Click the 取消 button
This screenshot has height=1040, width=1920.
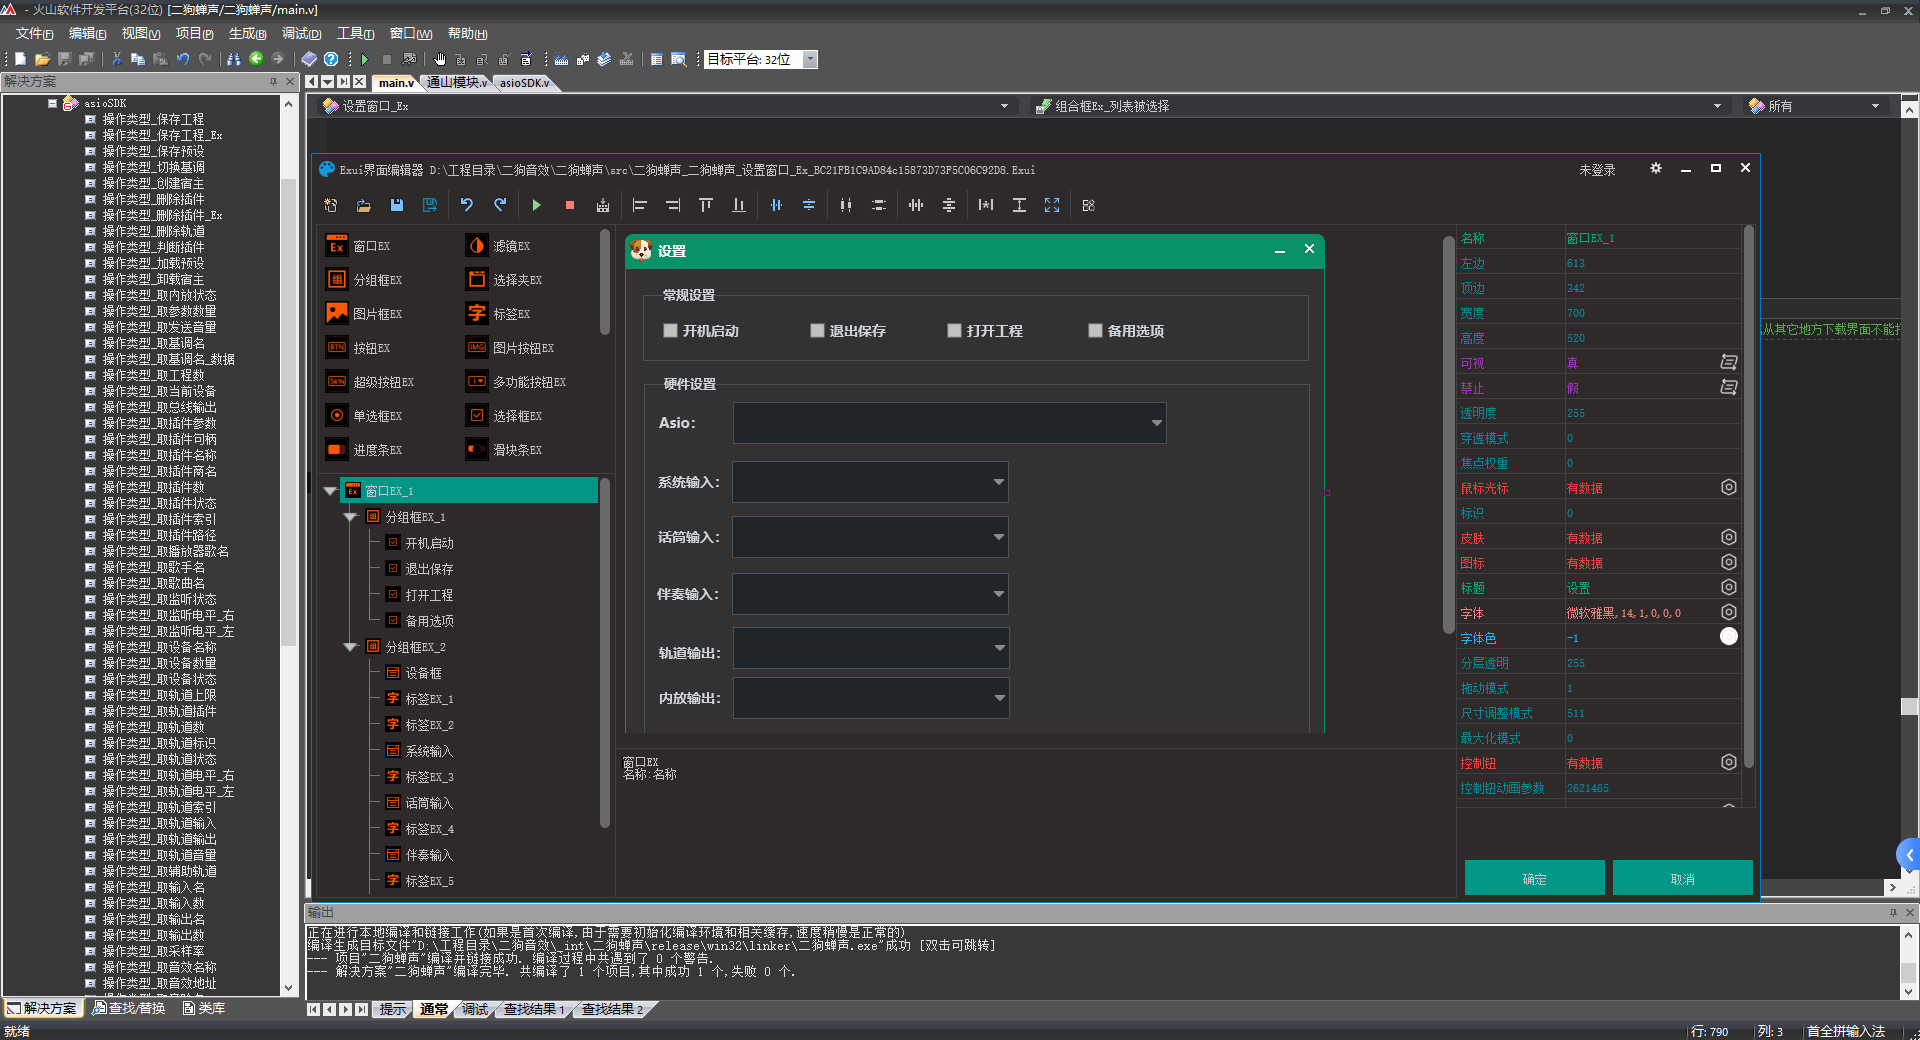[x=1682, y=879]
